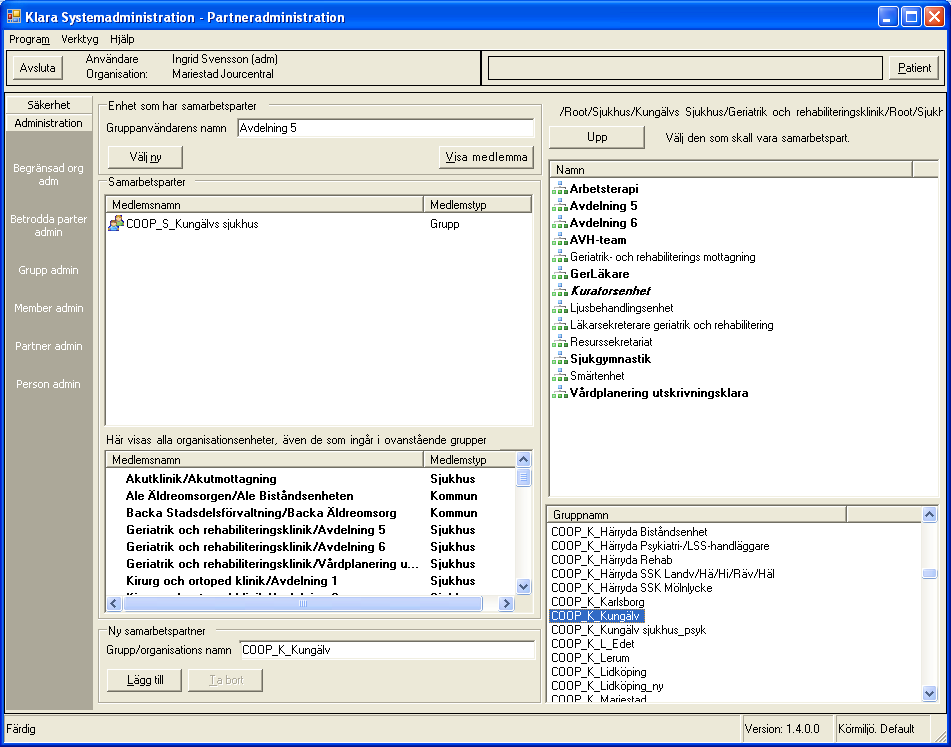Open Grupp admin in the sidebar

coord(49,270)
